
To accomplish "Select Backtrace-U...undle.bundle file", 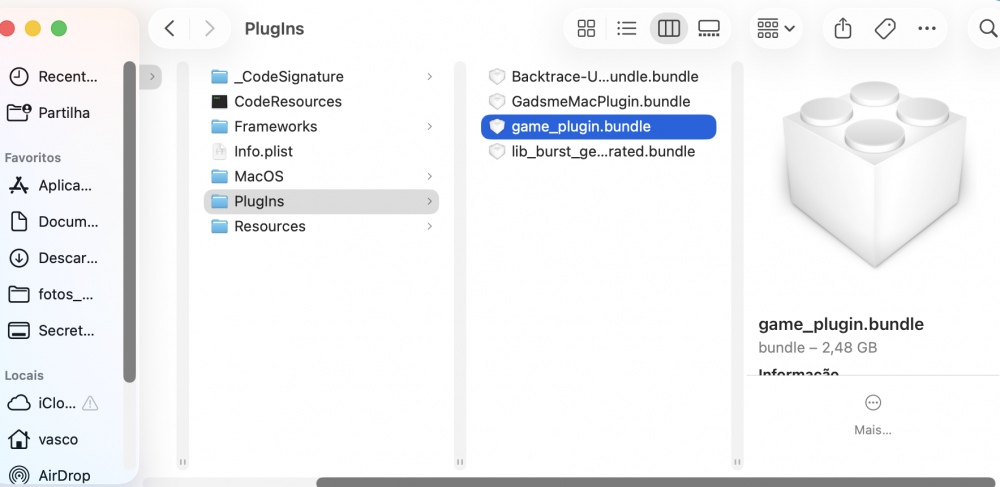I will (x=599, y=76).
